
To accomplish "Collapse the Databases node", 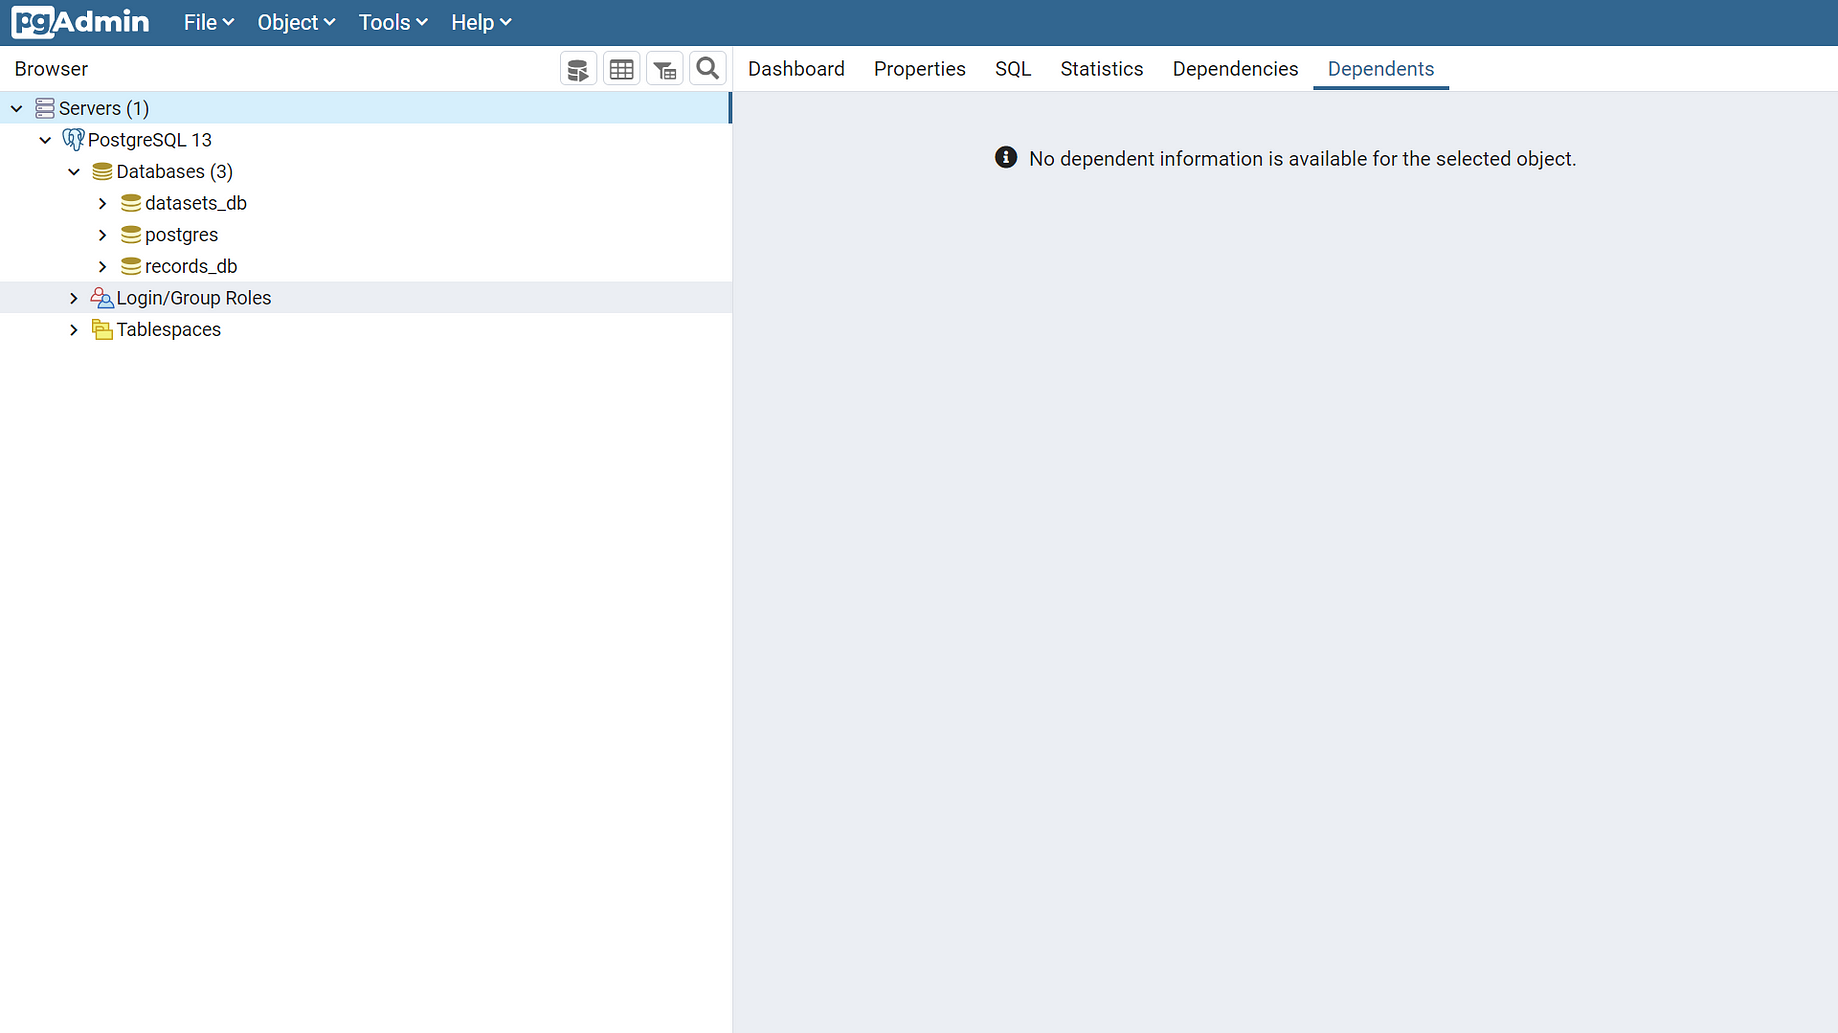I will pyautogui.click(x=74, y=172).
